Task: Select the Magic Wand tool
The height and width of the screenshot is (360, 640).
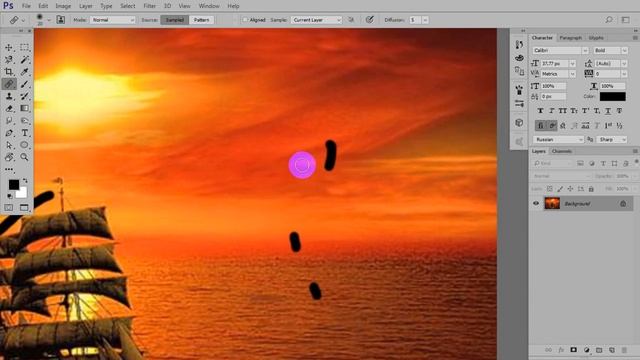Action: (24, 60)
